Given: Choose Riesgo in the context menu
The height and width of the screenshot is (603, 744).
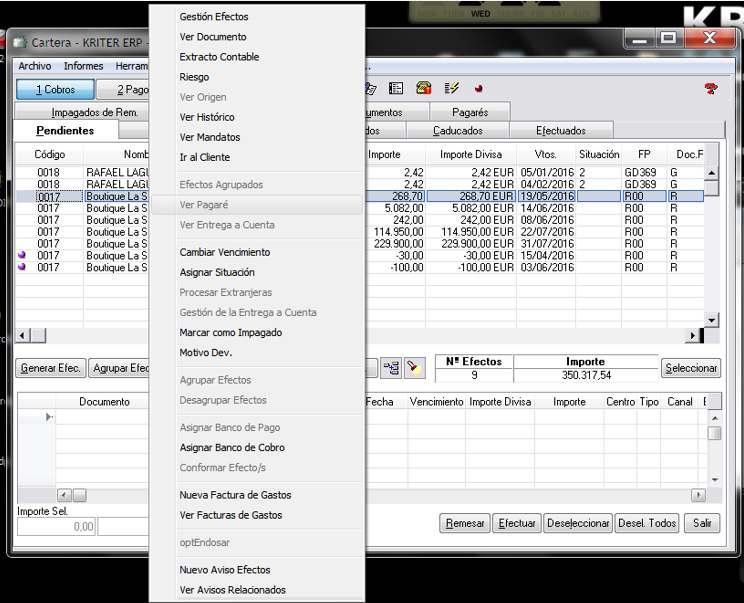Looking at the screenshot, I should coord(194,77).
